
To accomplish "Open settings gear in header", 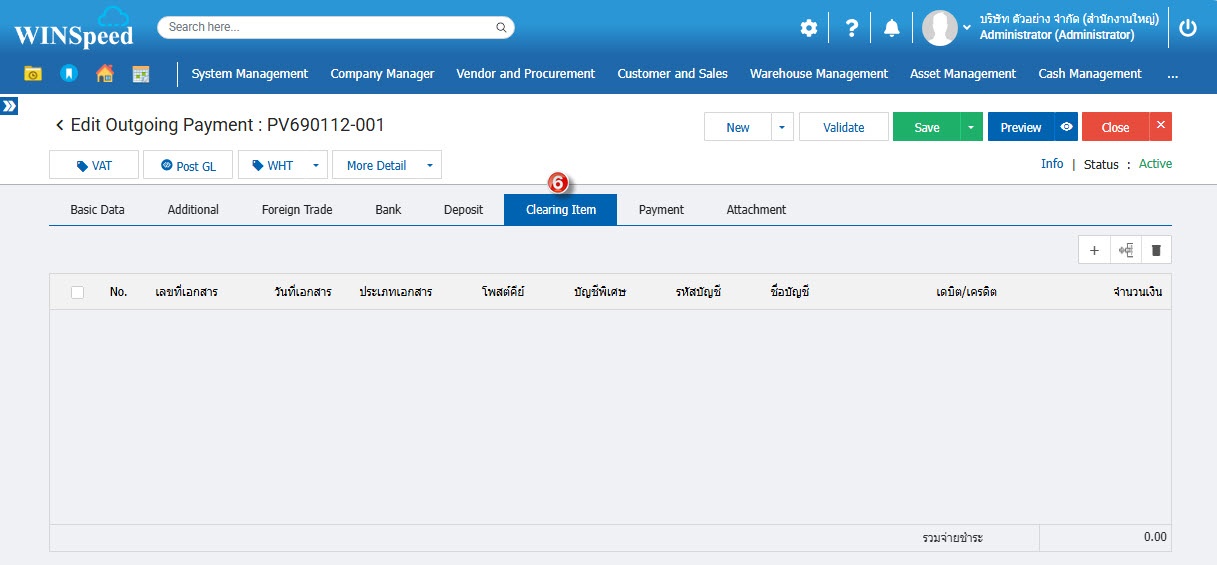I will 808,28.
